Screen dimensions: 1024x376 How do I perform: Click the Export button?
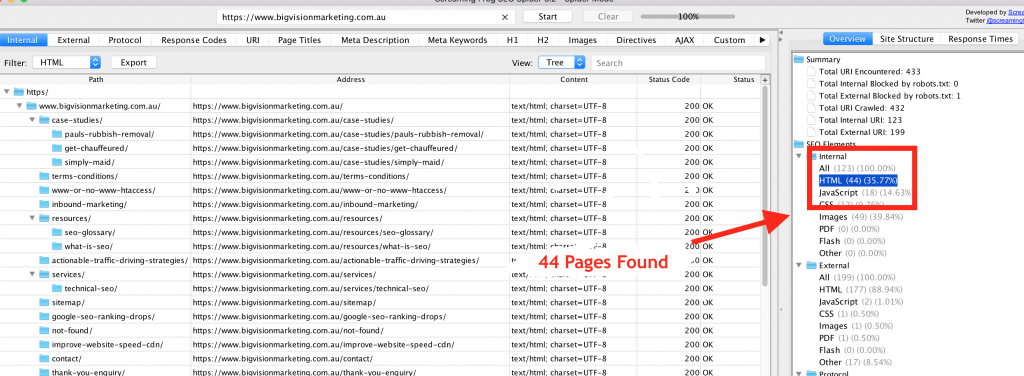pyautogui.click(x=134, y=63)
